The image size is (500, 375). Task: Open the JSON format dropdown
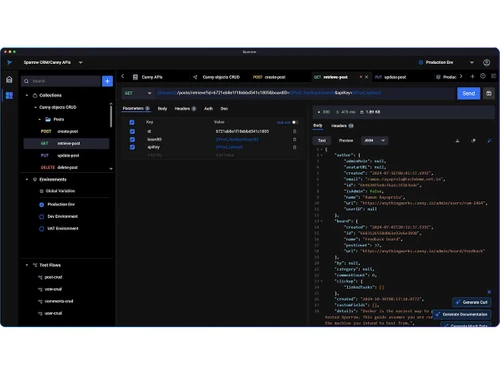(375, 141)
